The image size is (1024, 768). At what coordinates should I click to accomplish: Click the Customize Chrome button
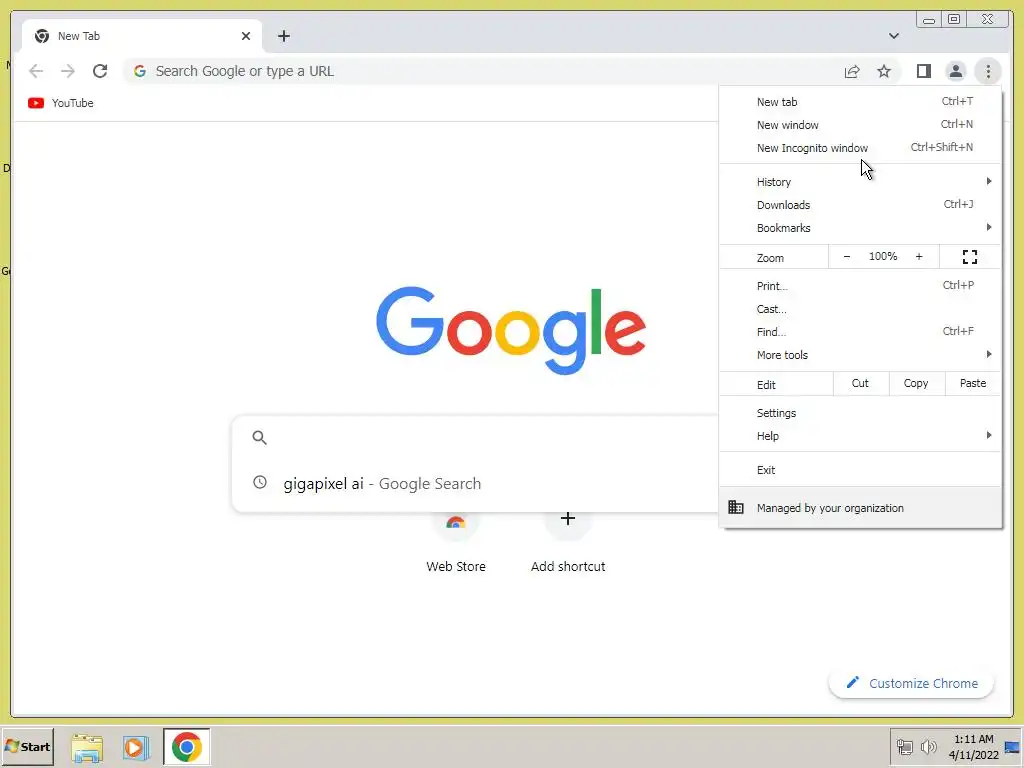(x=912, y=683)
